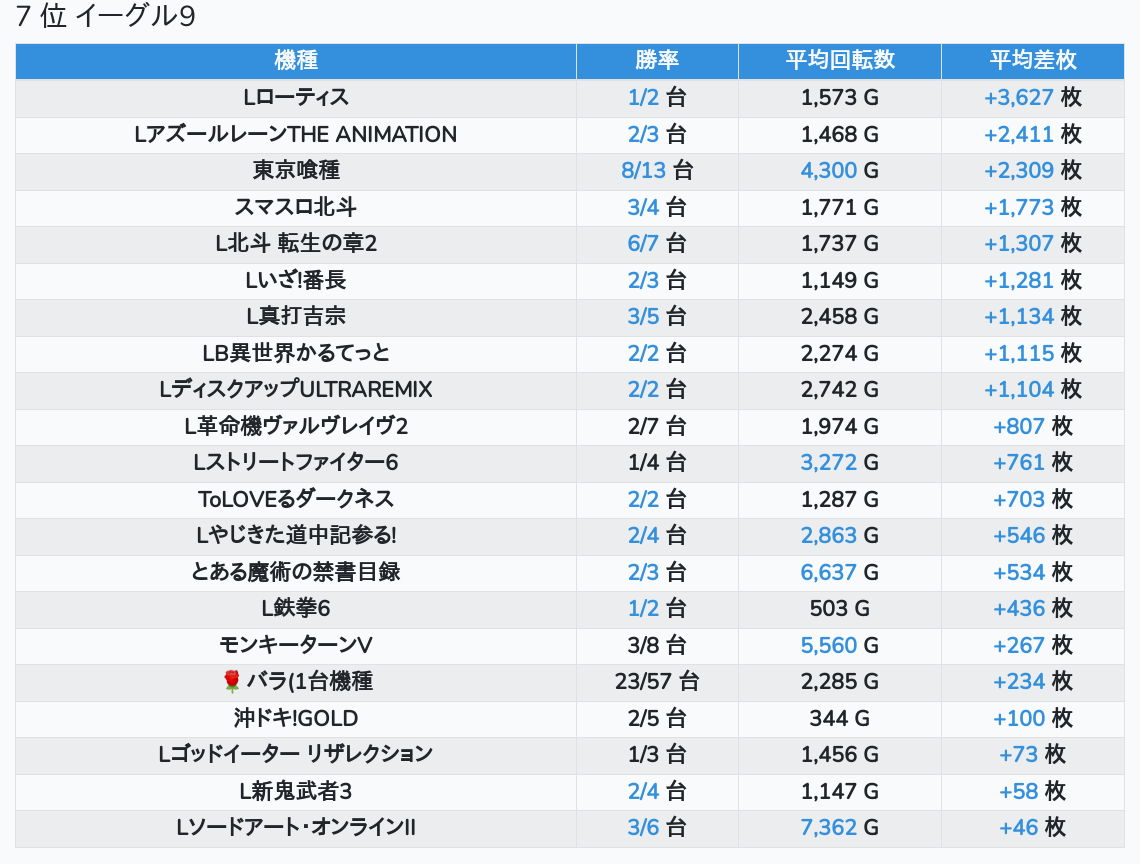Image resolution: width=1140 pixels, height=864 pixels.
Task: Click the 7 位 イーグル9 heading
Action: (106, 16)
